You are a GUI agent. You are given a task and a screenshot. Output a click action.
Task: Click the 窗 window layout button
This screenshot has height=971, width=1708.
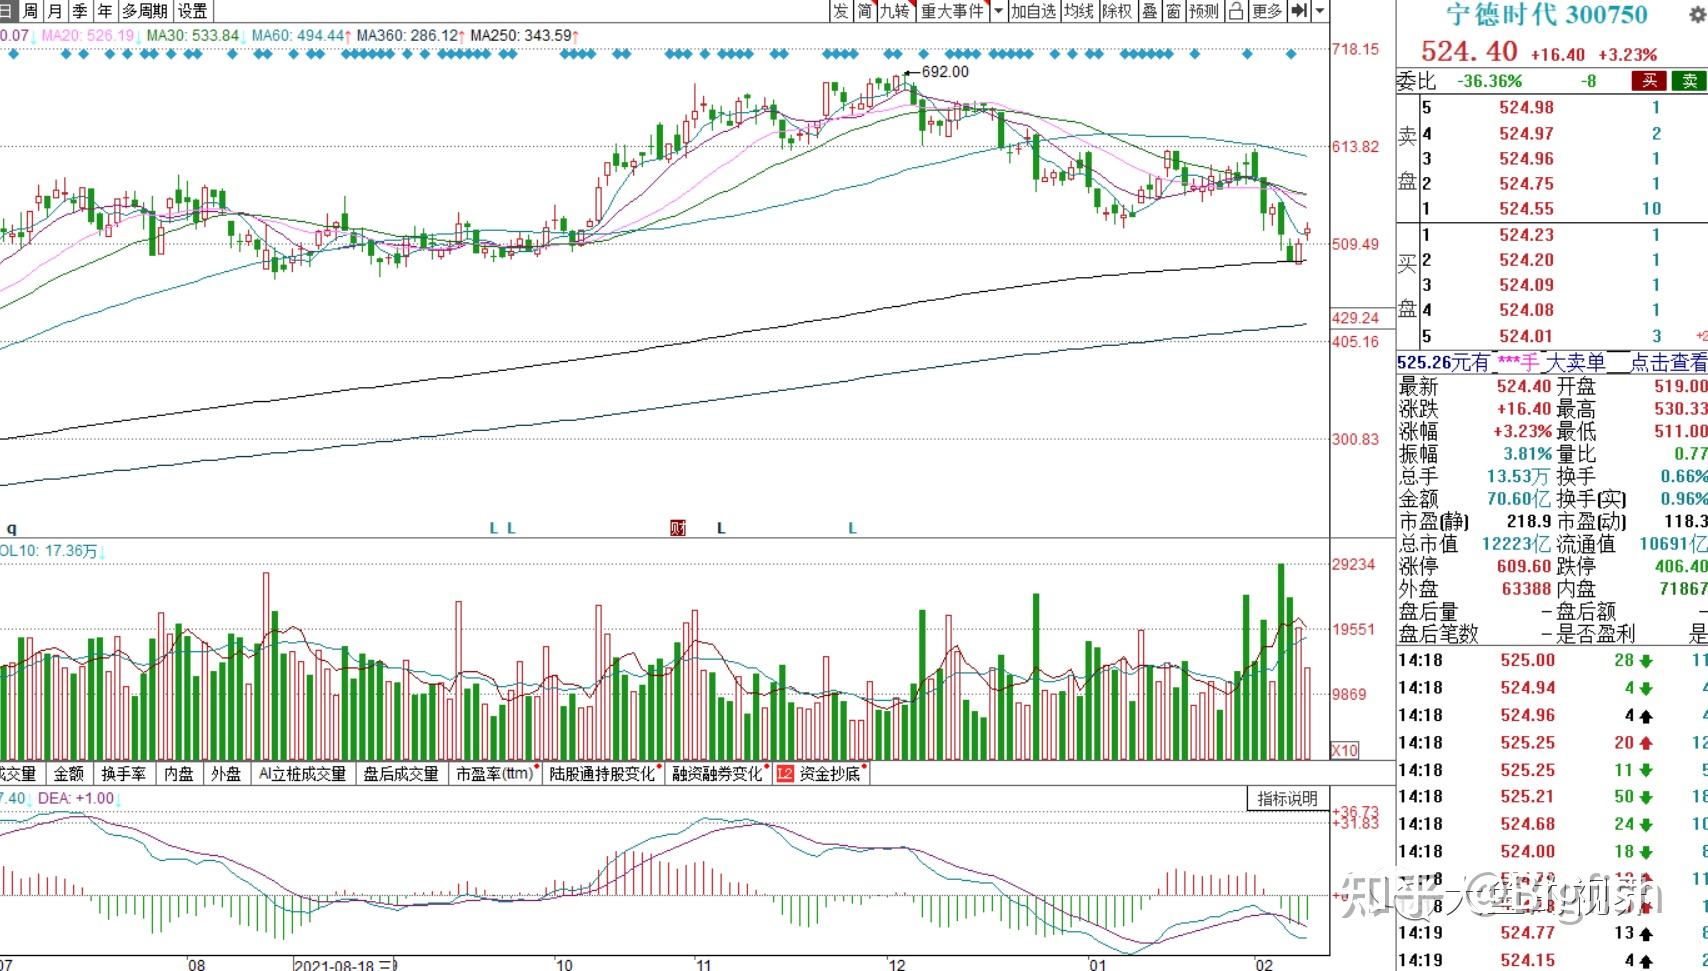1174,11
